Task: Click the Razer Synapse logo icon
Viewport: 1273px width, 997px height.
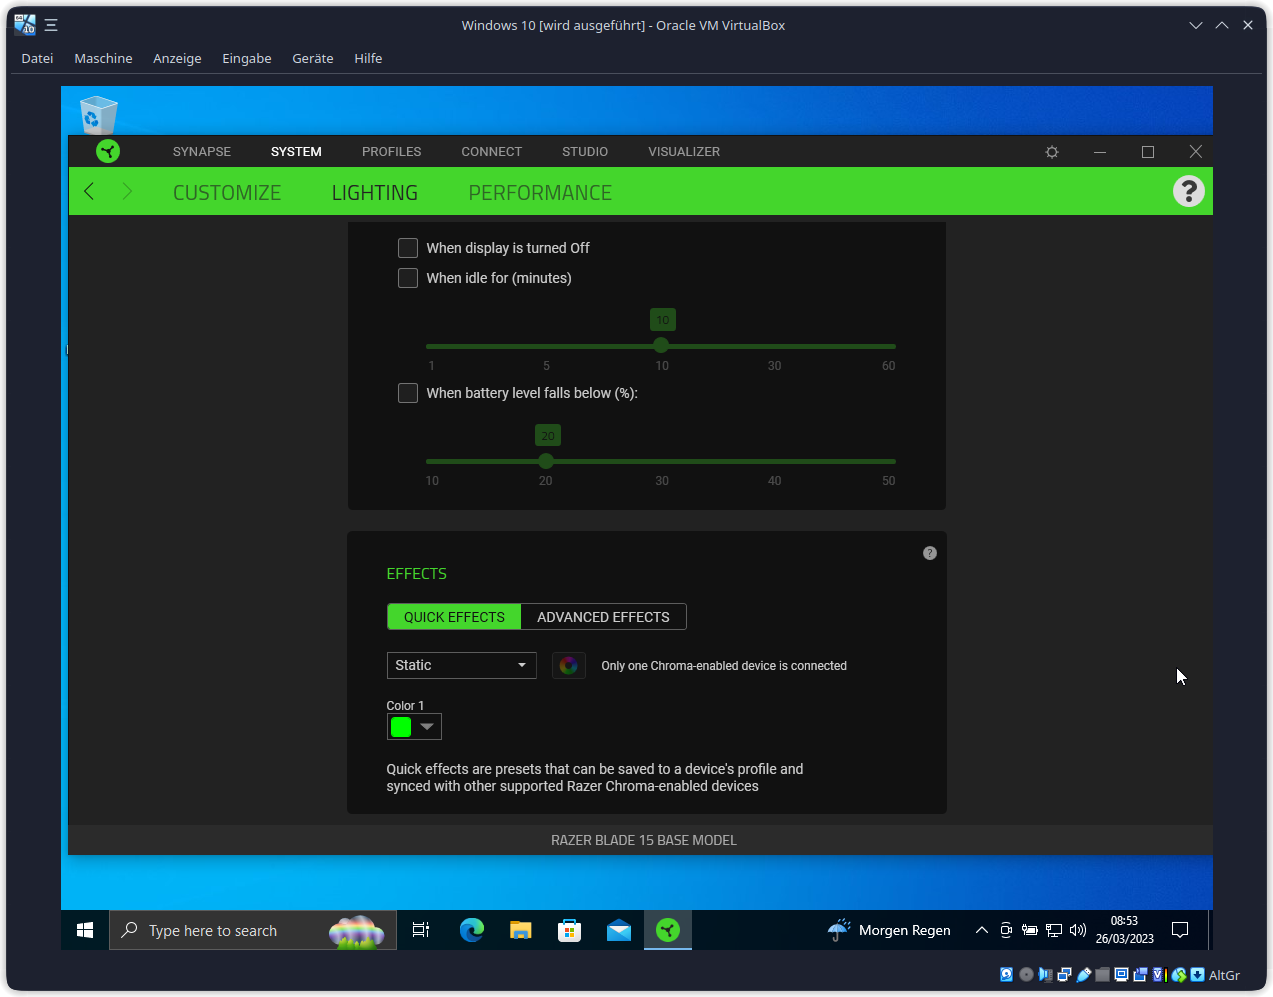Action: point(108,151)
